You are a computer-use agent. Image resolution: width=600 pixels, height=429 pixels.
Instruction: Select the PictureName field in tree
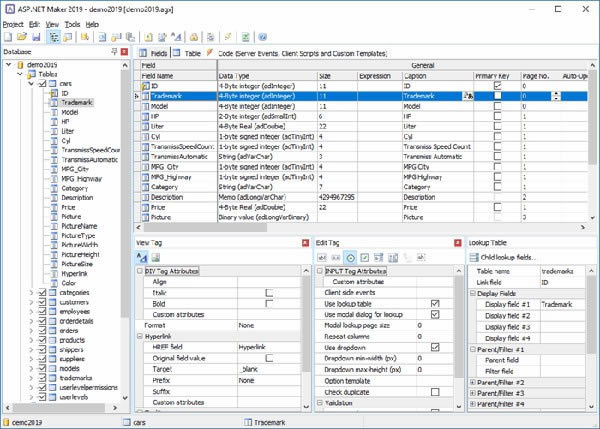click(79, 226)
